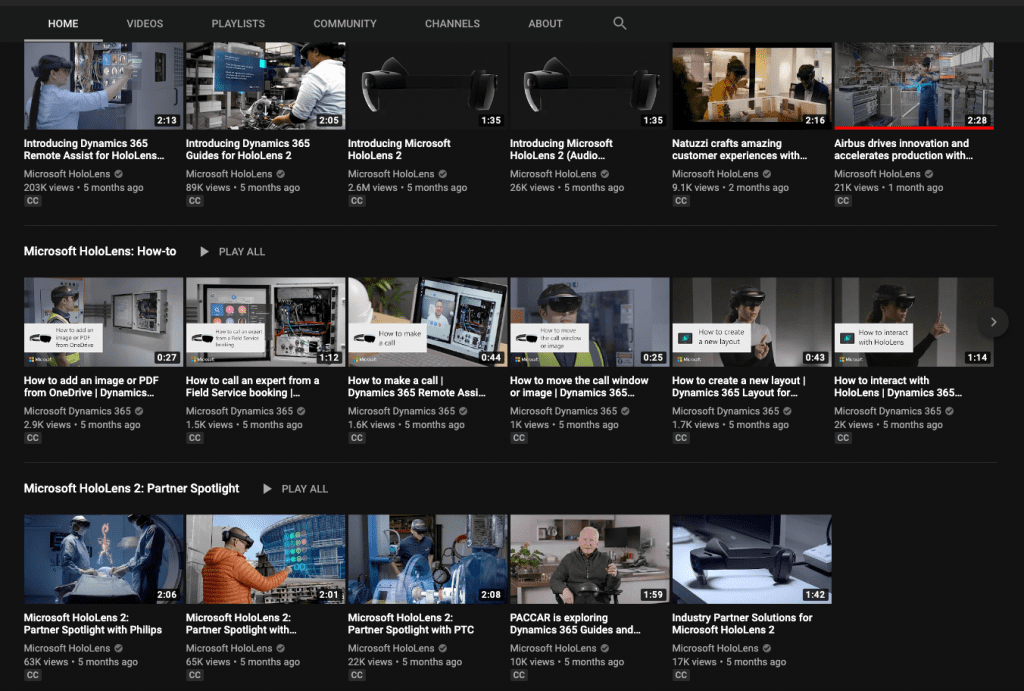
Task: Click Microsoft Dynamics 365 channel under OneDrive video
Action: click(77, 411)
